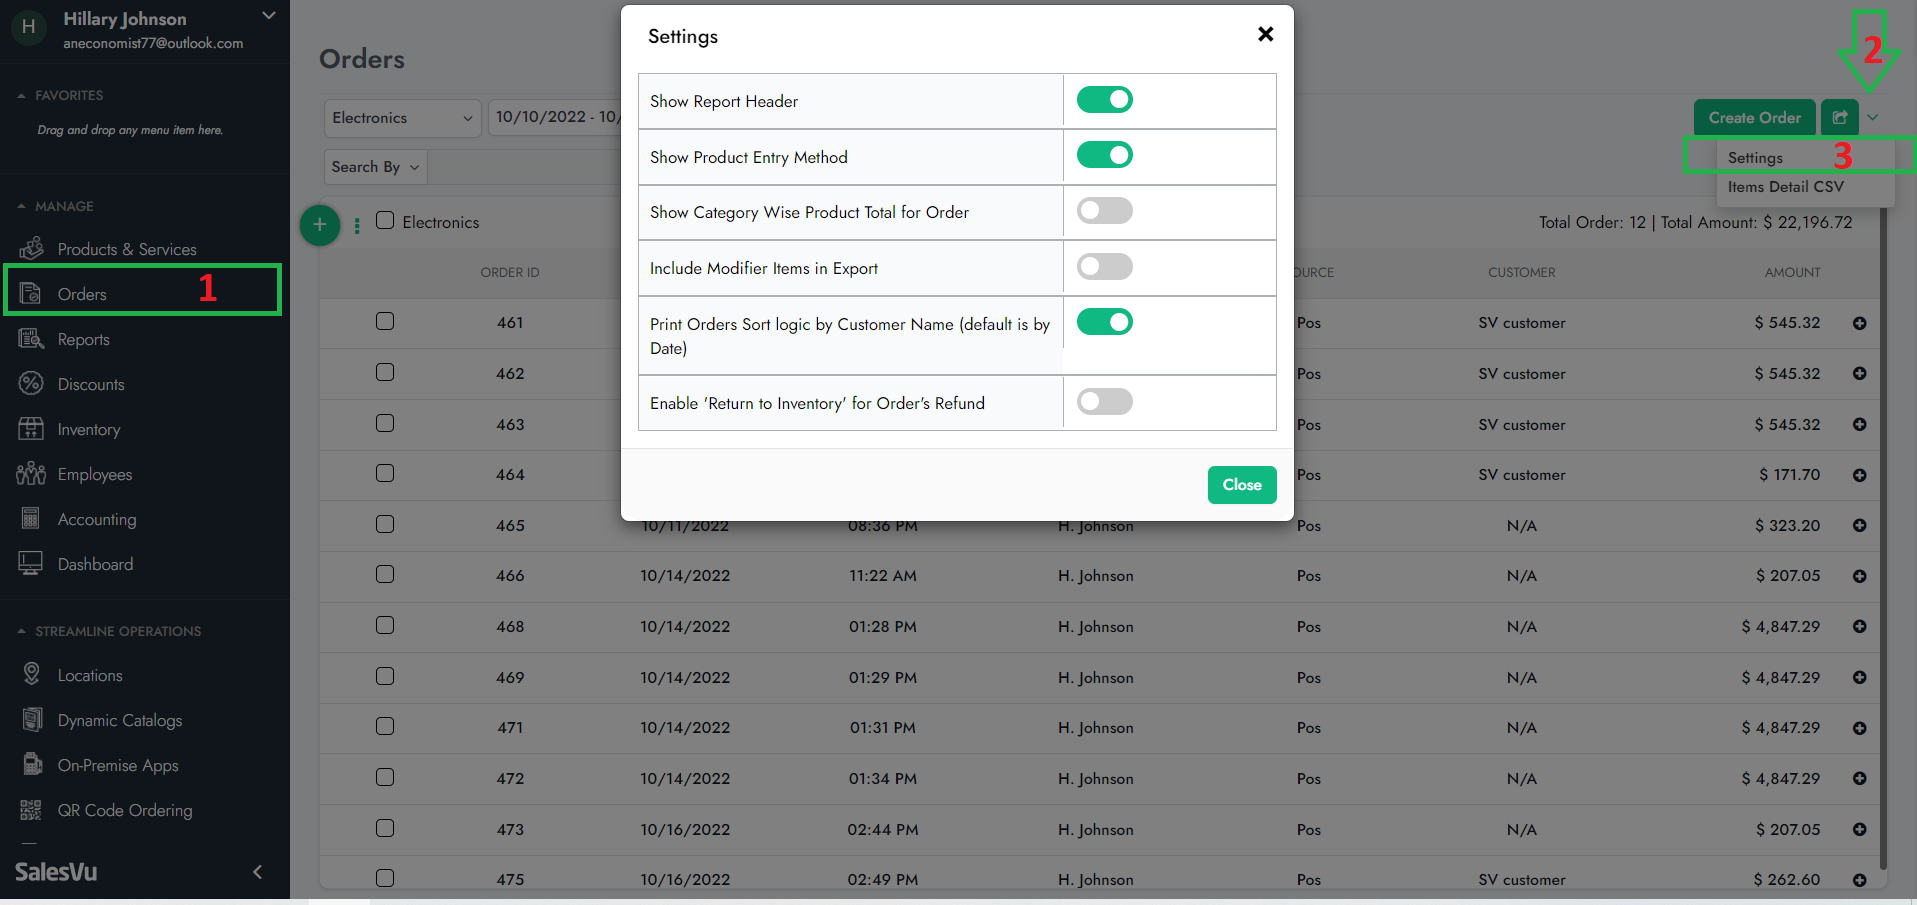
Task: Click the Reports sidebar icon
Action: click(x=31, y=339)
